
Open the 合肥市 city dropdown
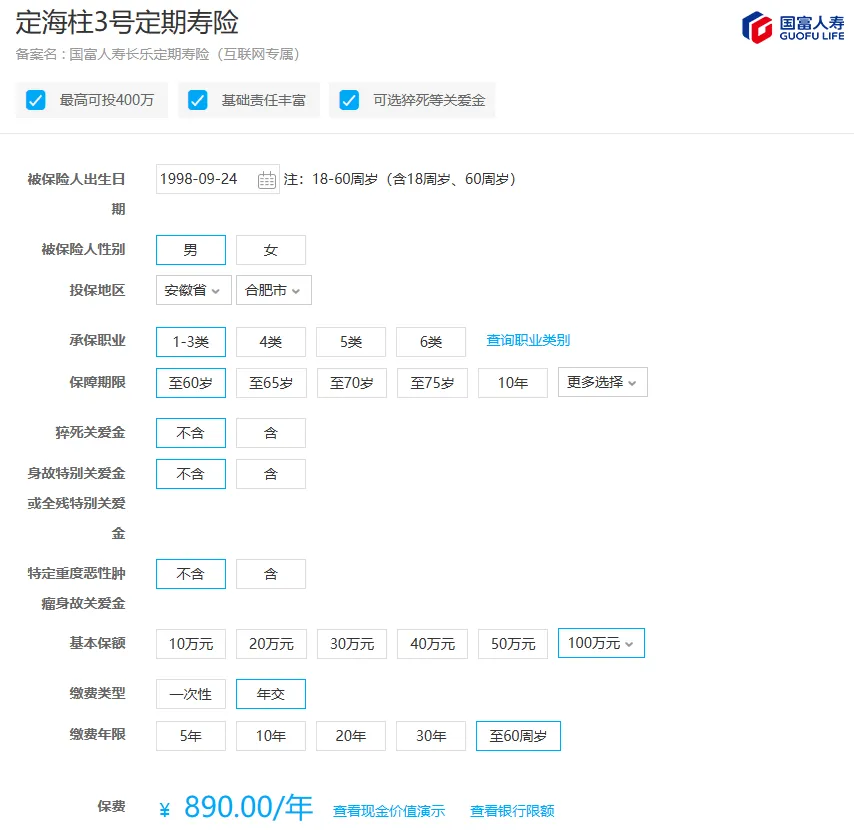pyautogui.click(x=273, y=290)
